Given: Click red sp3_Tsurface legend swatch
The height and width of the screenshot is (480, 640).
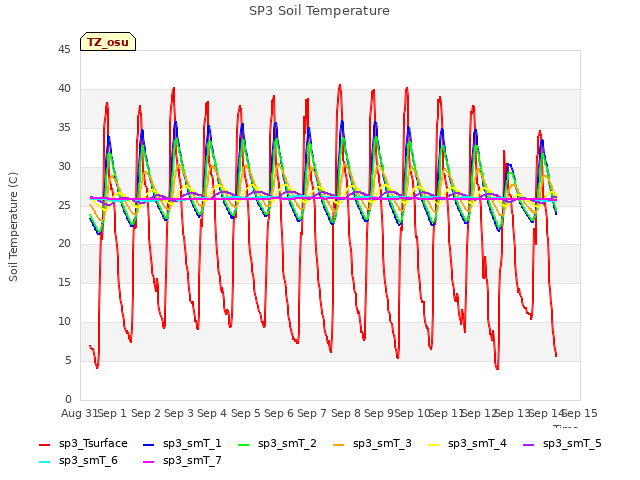Looking at the screenshot, I should click(44, 444).
